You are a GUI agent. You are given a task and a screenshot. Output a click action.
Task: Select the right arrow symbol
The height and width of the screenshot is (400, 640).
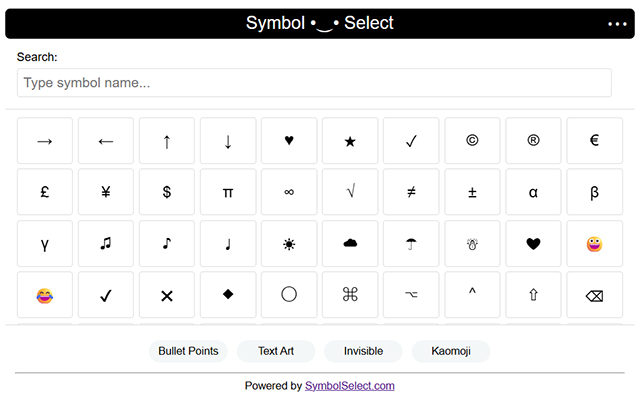[45, 141]
